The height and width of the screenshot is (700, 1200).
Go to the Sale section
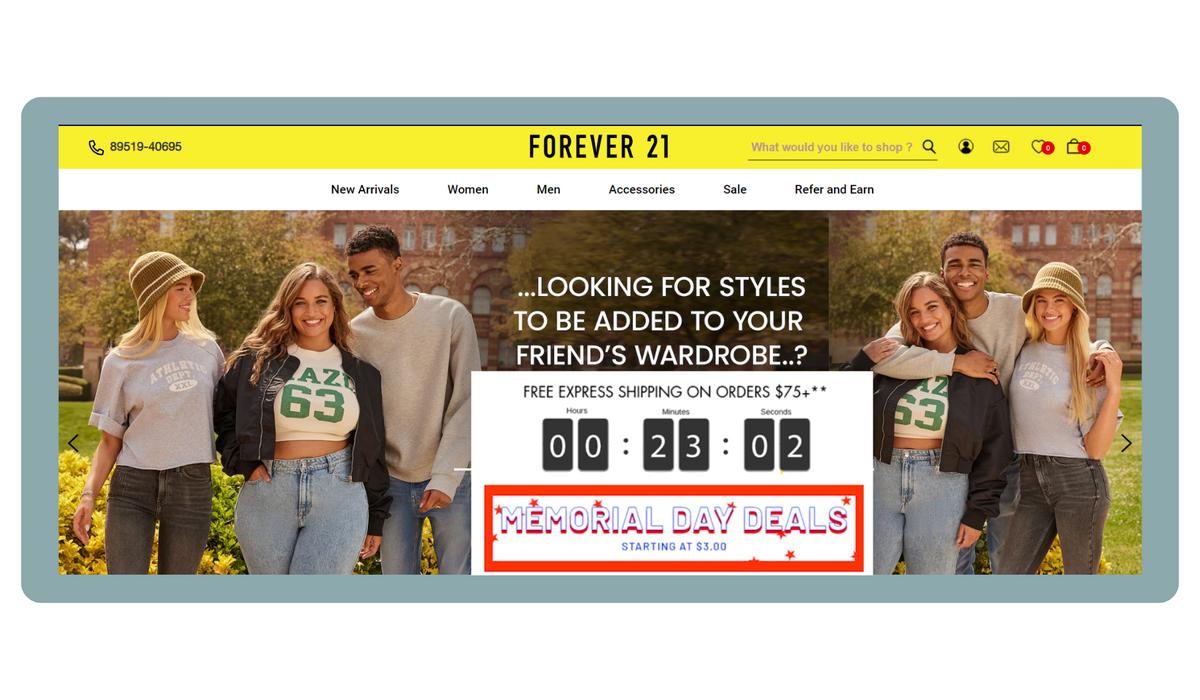point(735,189)
